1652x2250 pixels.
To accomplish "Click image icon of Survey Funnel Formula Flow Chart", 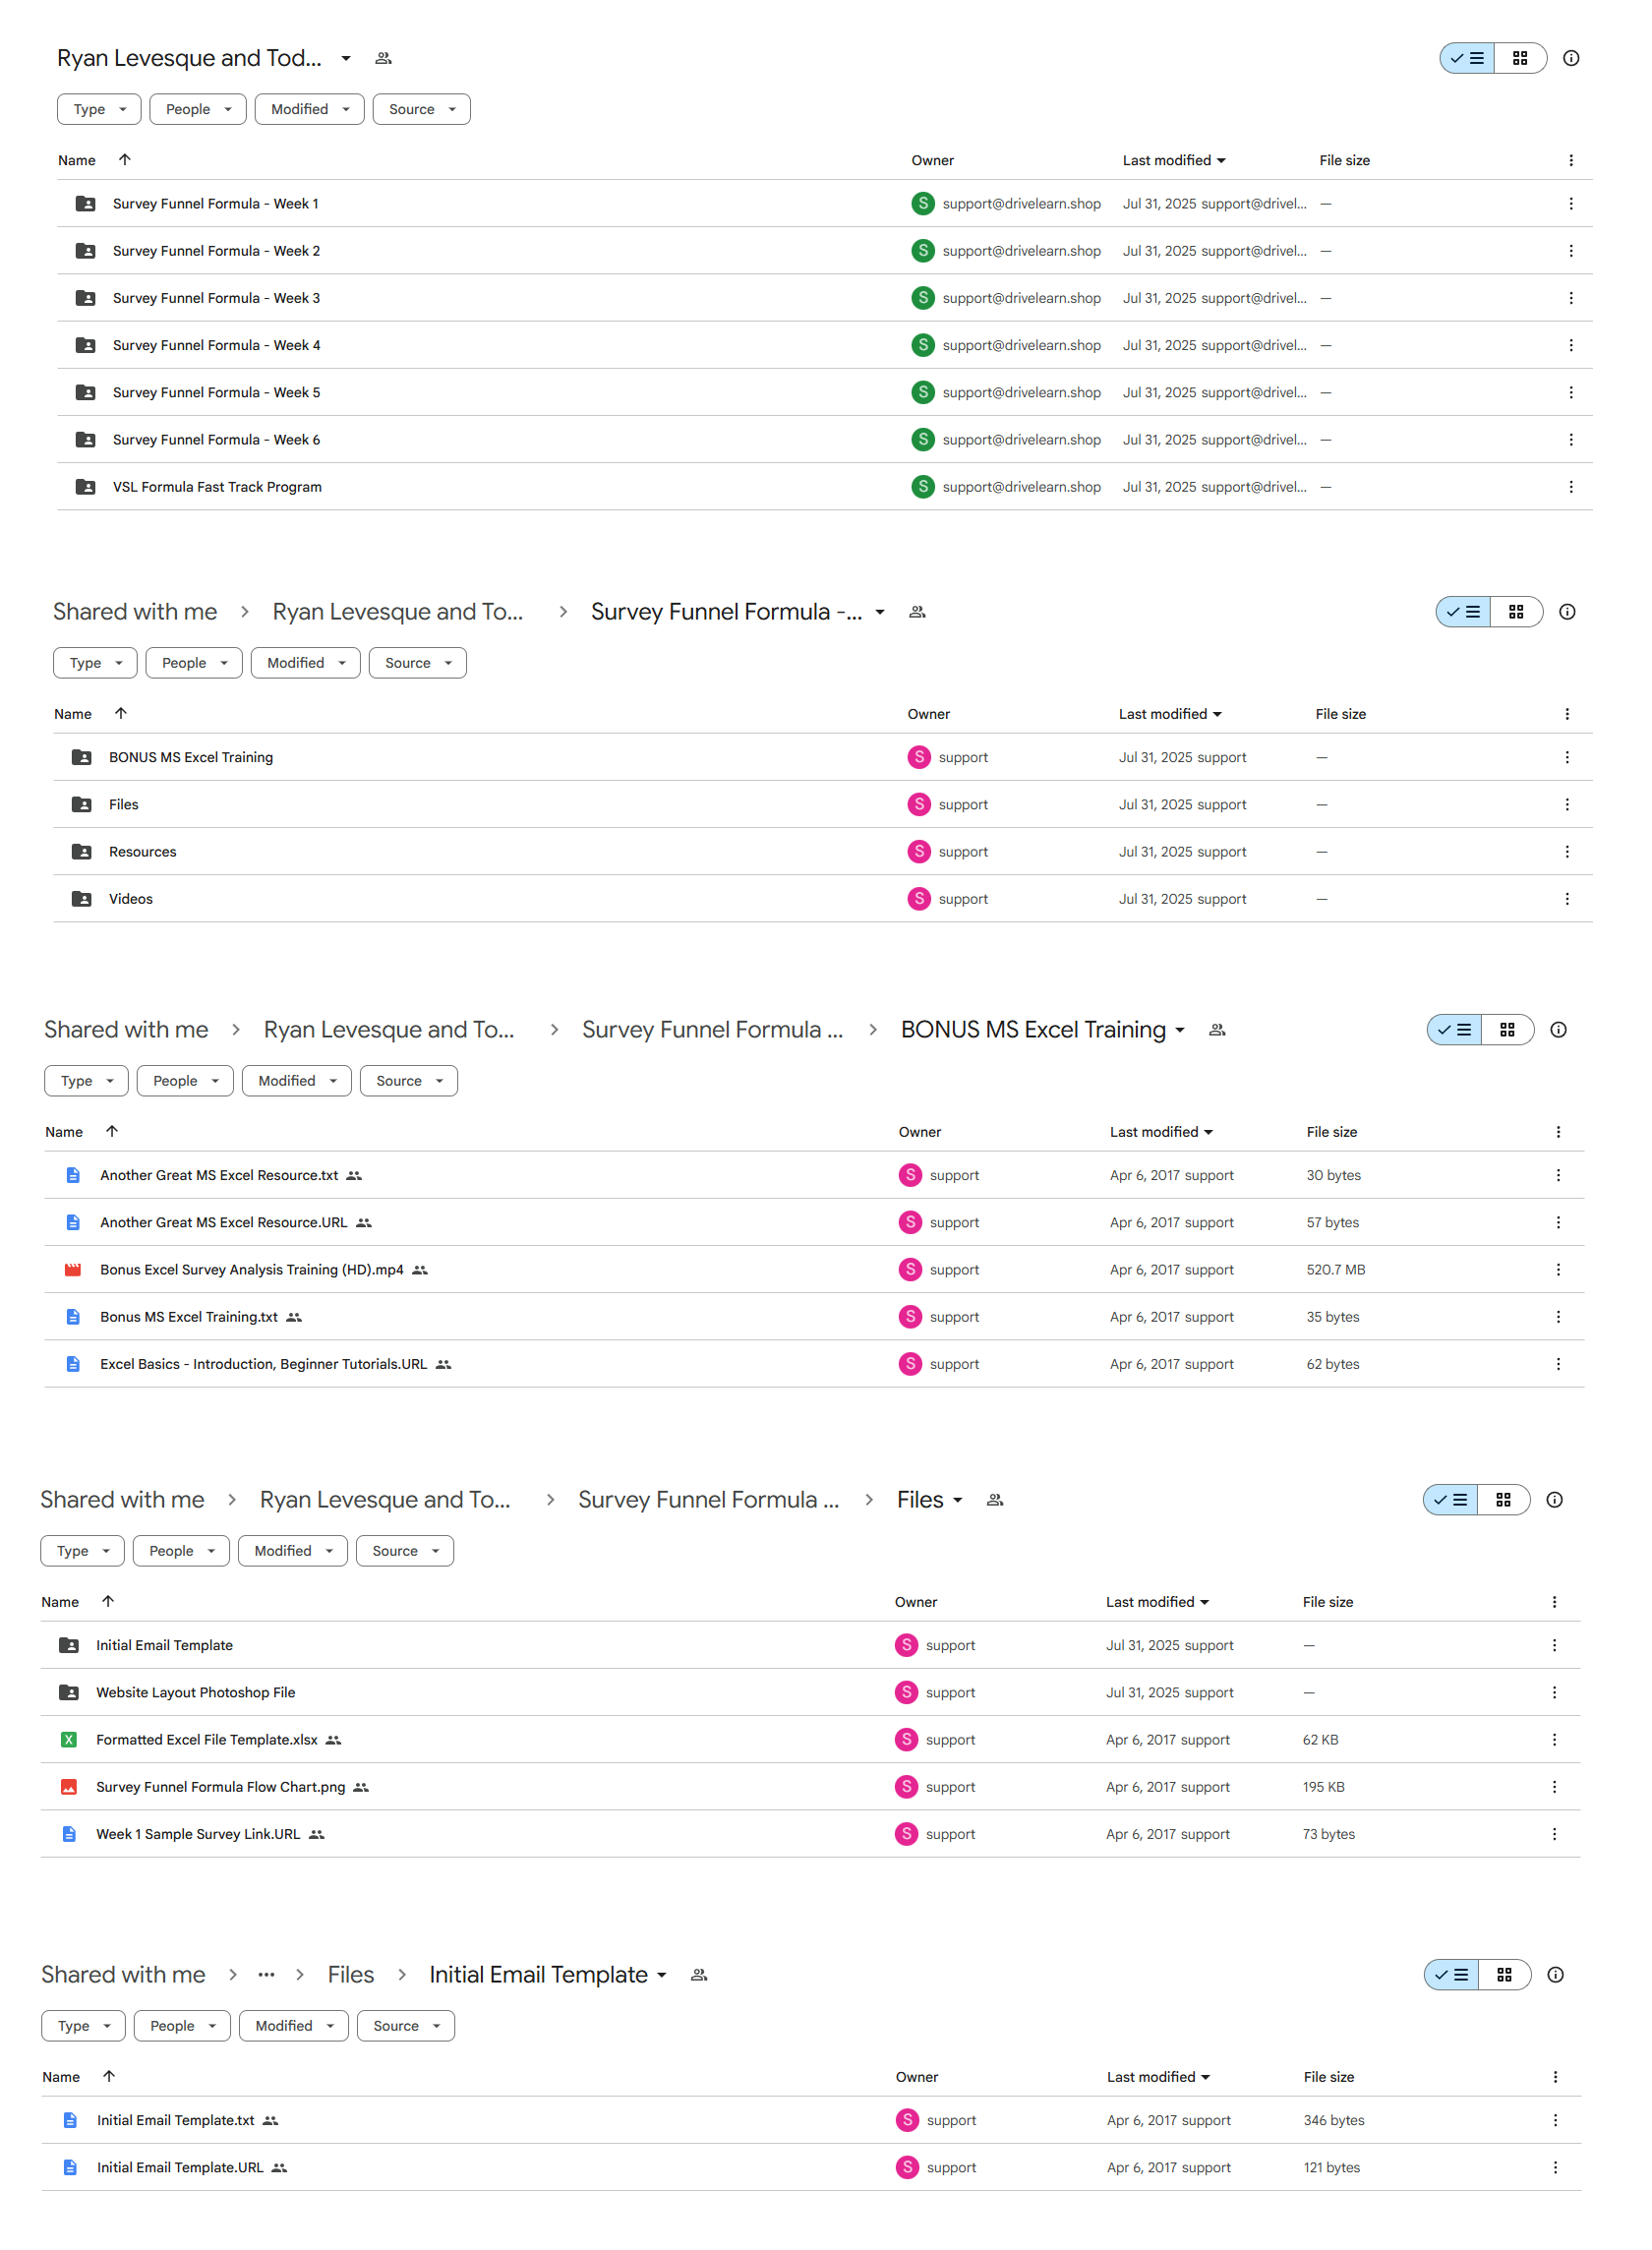I will 69,1786.
